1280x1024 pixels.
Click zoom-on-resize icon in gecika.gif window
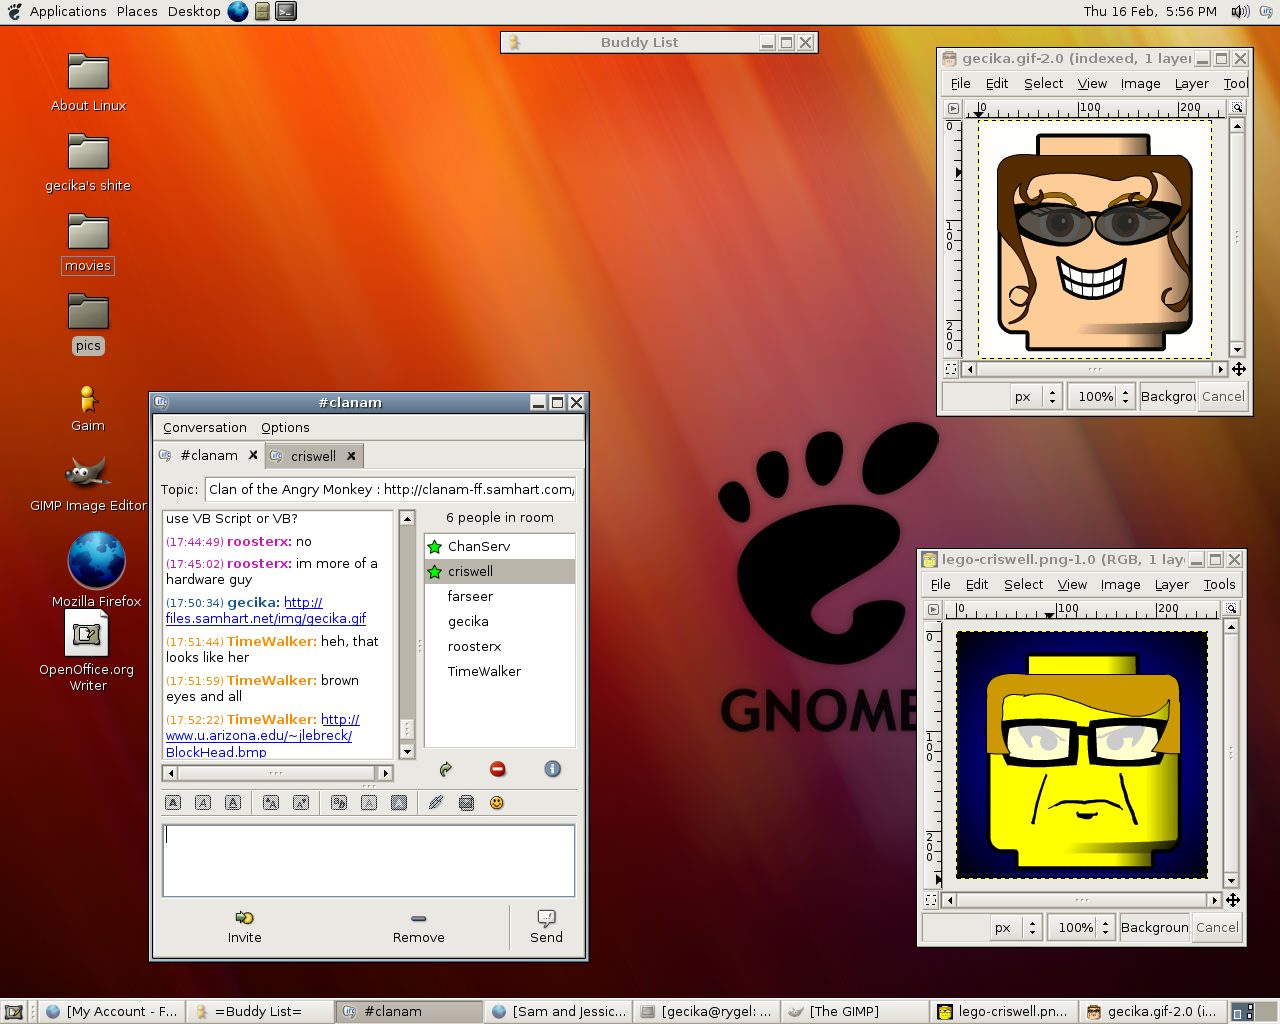click(1237, 107)
